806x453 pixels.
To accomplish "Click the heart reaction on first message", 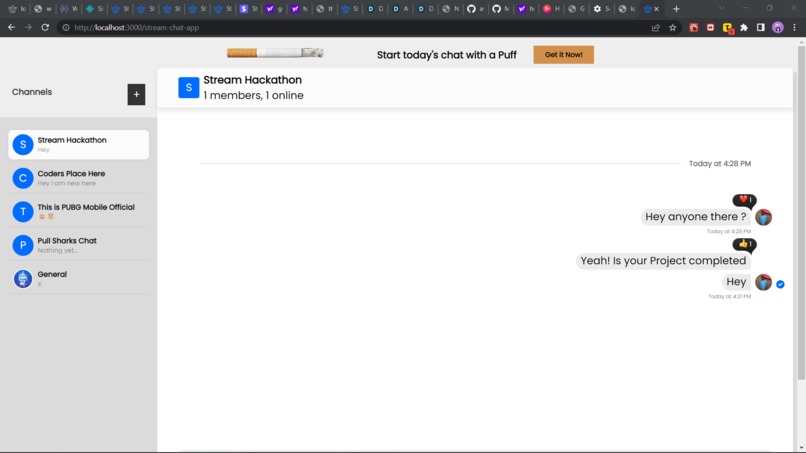I will (x=744, y=200).
